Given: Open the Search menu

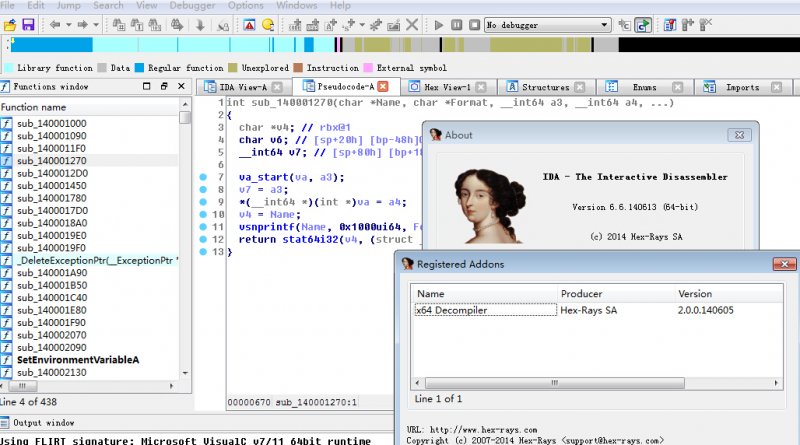Looking at the screenshot, I should tap(108, 6).
